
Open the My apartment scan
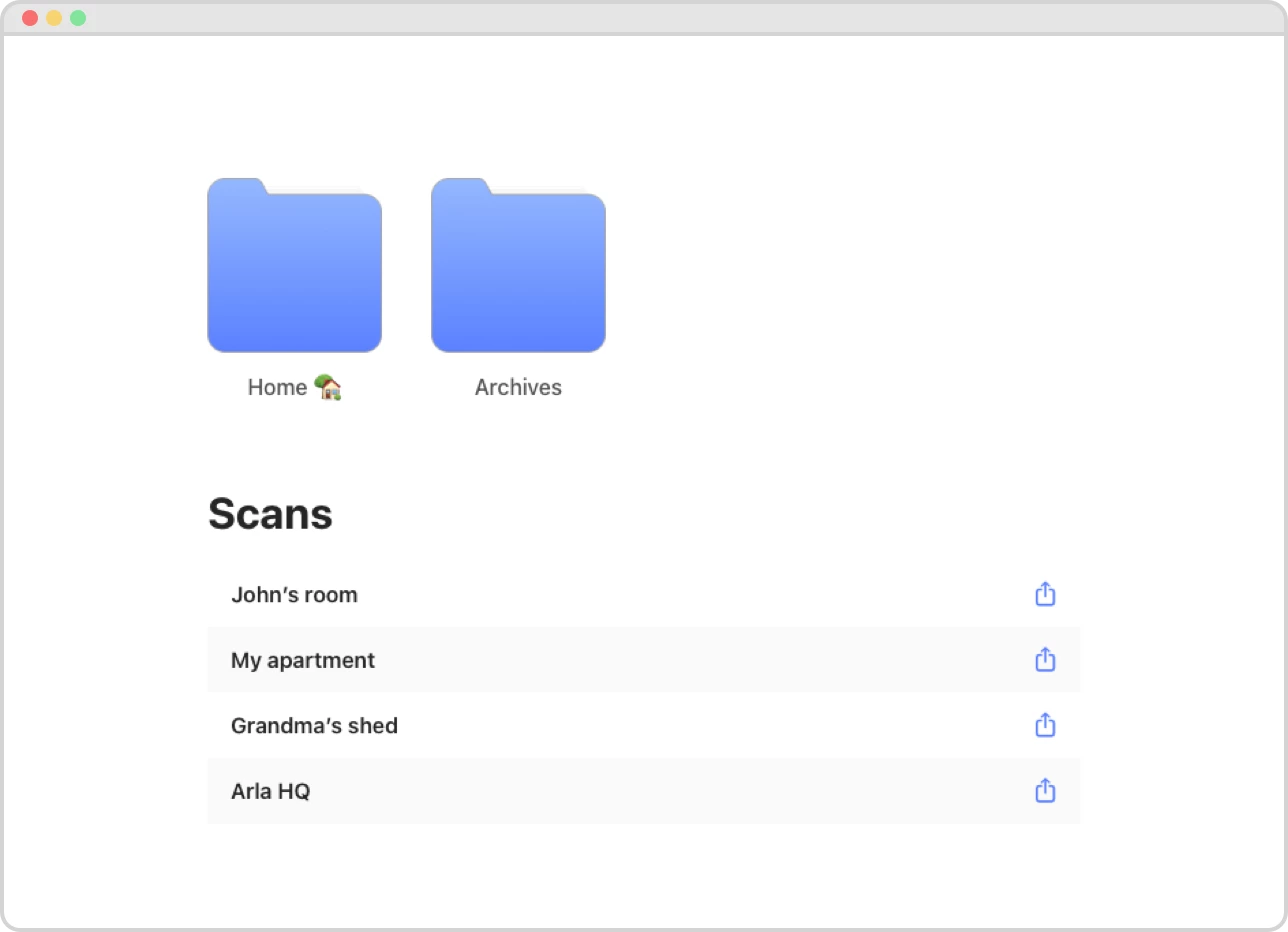pos(303,660)
